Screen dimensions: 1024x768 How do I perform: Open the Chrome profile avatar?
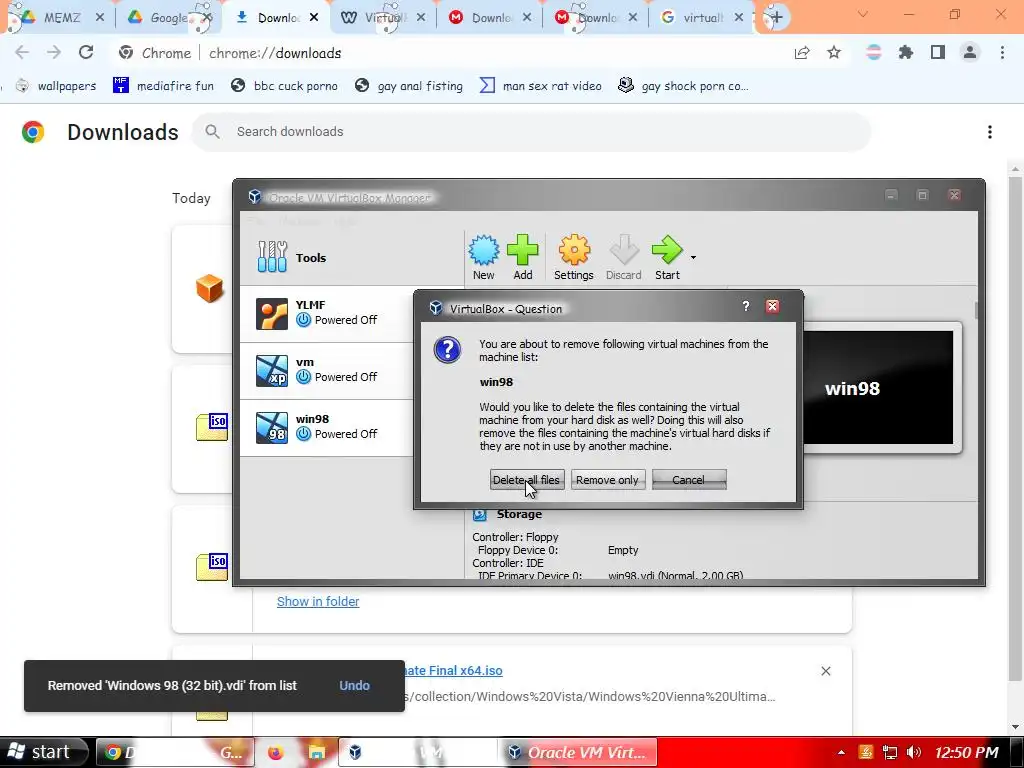coord(970,53)
